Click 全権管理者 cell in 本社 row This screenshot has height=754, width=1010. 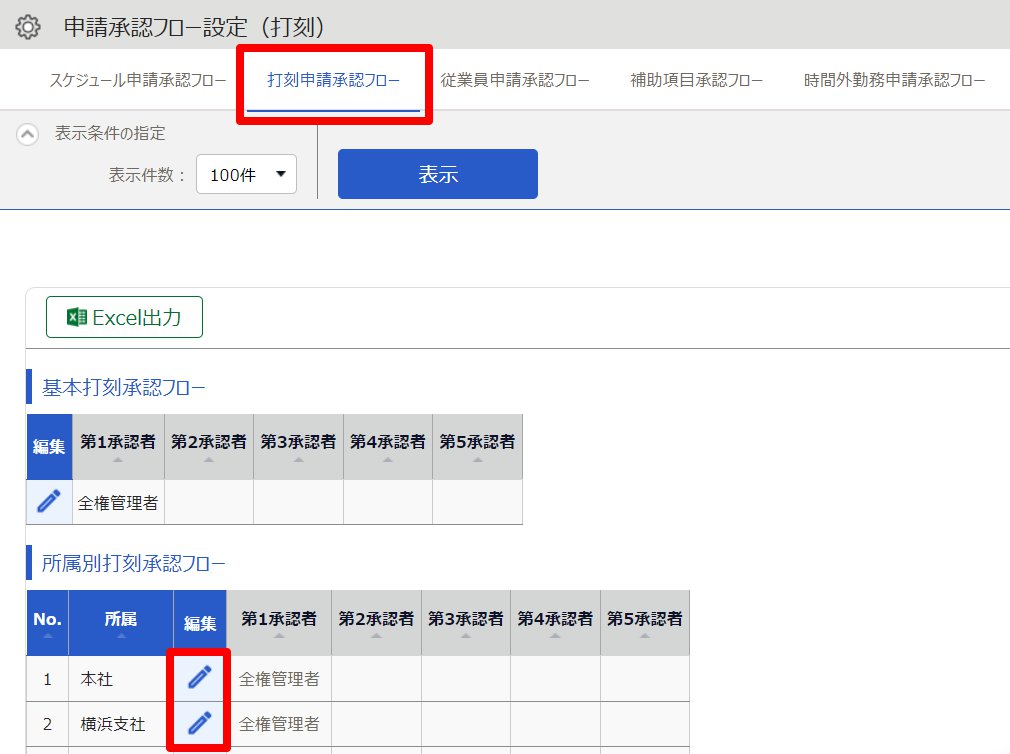point(279,679)
